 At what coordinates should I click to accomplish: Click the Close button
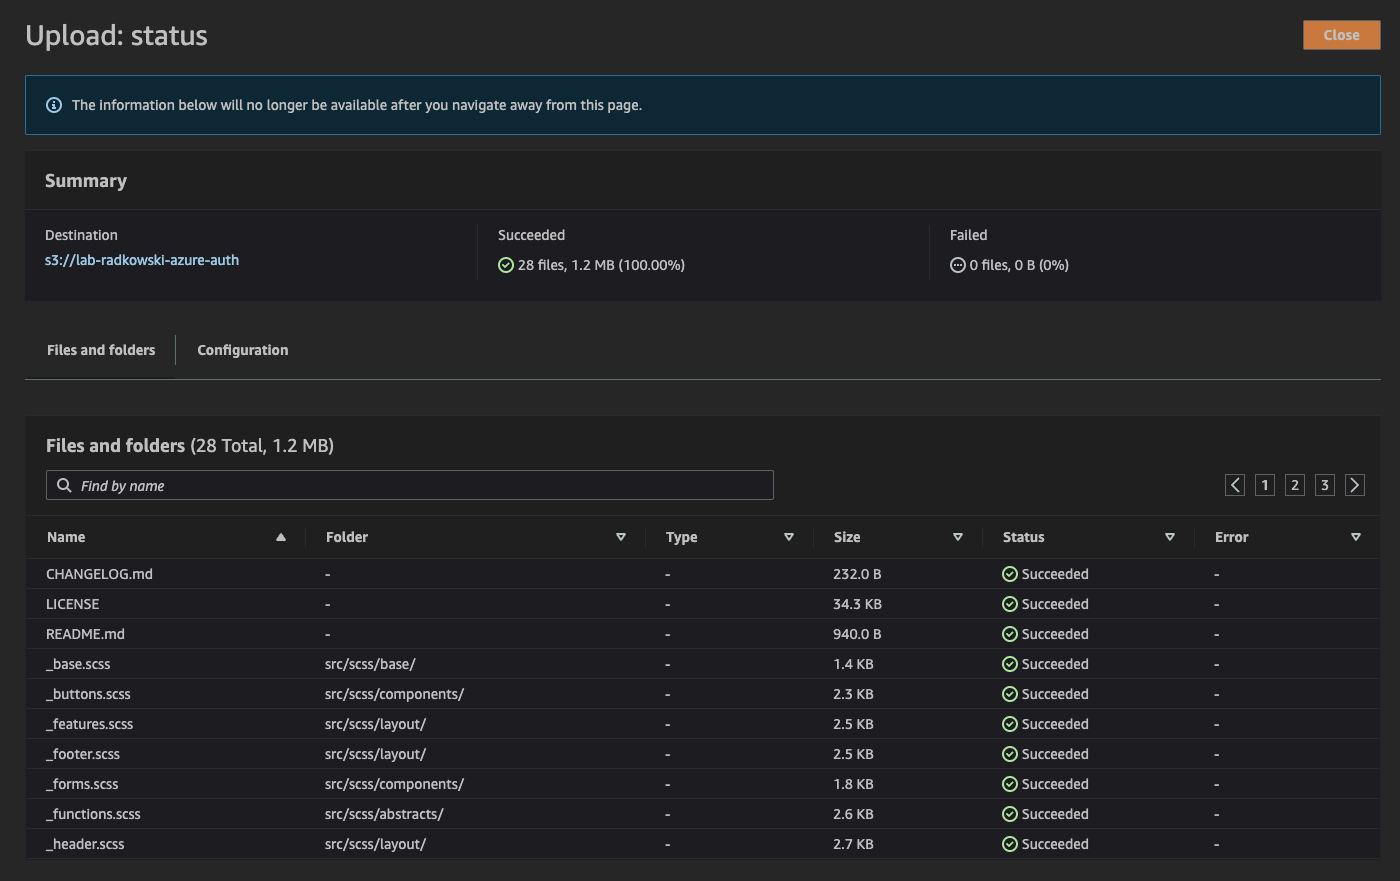point(1341,35)
